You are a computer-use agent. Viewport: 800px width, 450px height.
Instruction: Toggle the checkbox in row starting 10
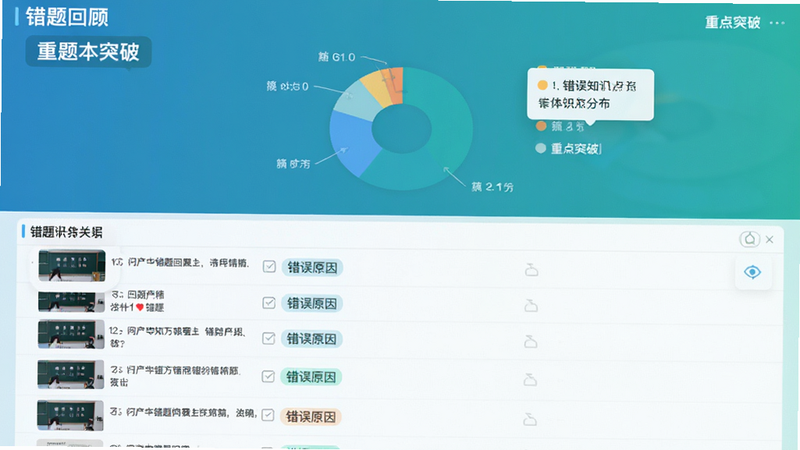269,266
